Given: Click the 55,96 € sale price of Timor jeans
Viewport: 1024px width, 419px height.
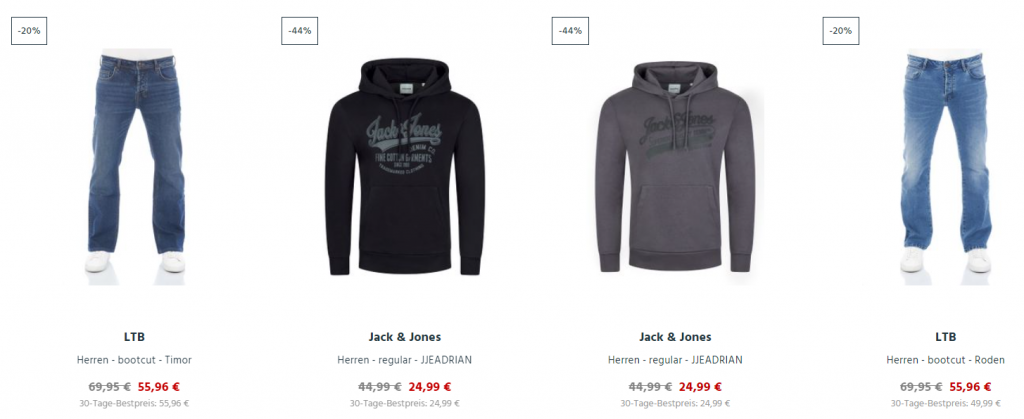Looking at the screenshot, I should [159, 386].
